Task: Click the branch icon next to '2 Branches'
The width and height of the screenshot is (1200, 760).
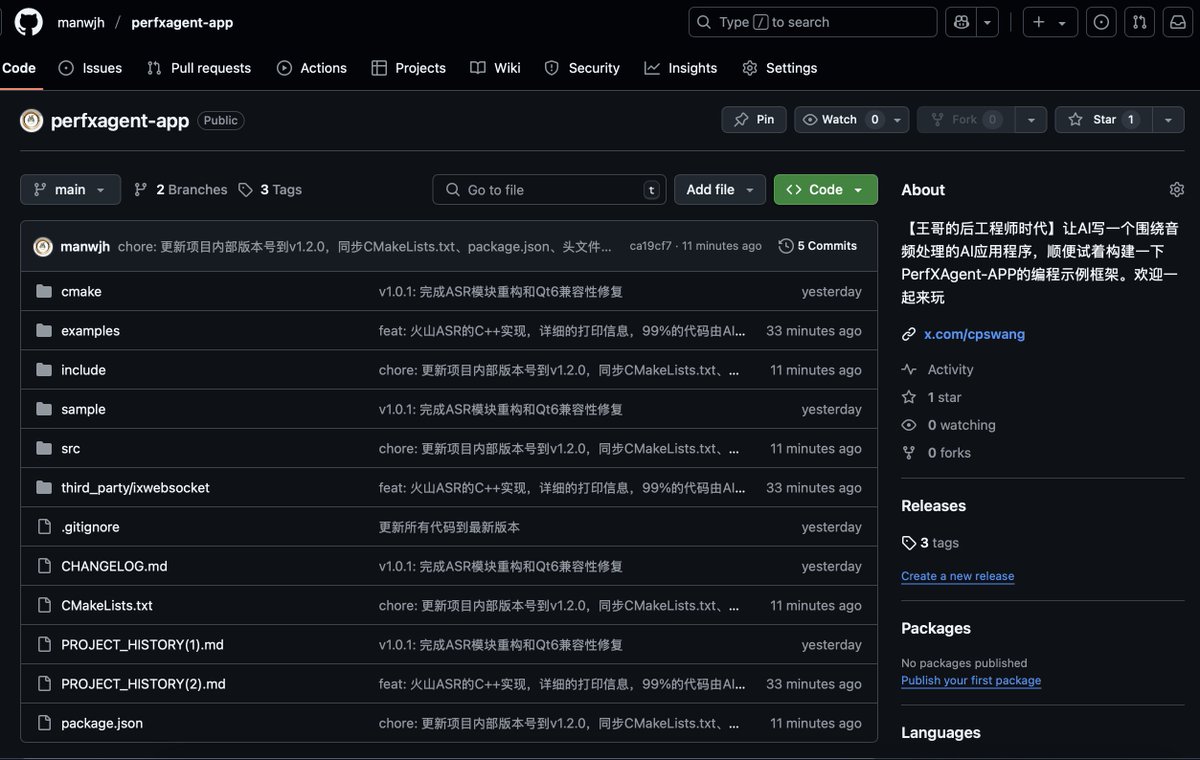Action: click(140, 189)
